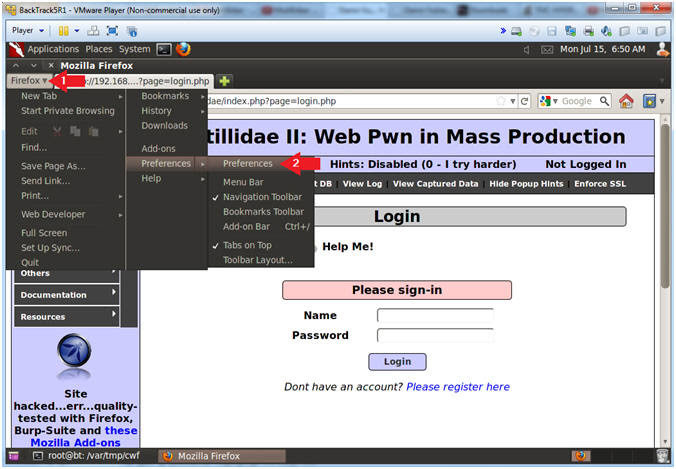Click show desktop icon in bottom panel
676x469 pixels.
click(x=14, y=456)
